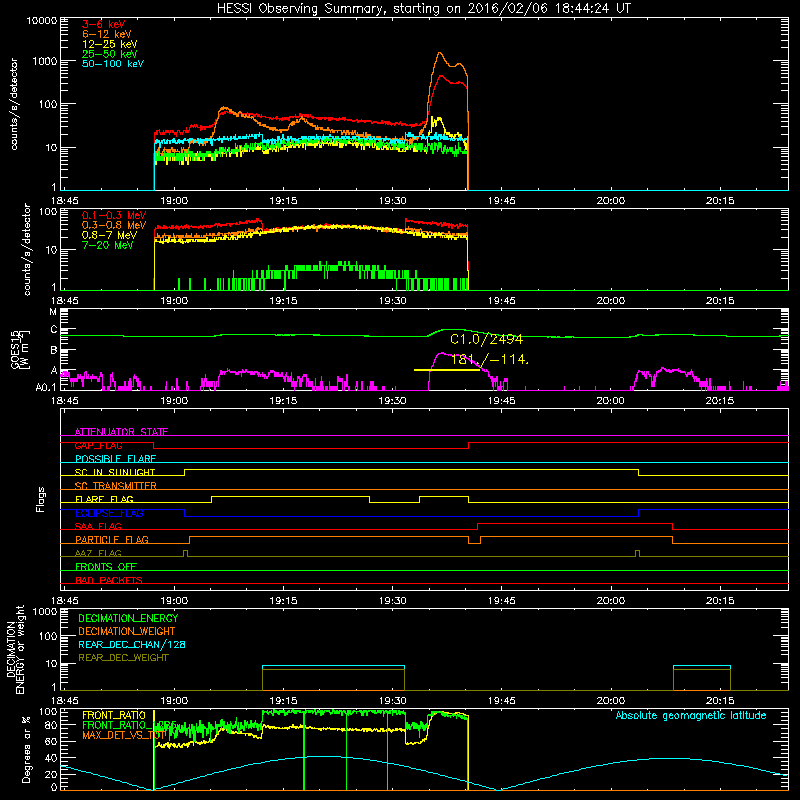Image resolution: width=800 pixels, height=800 pixels.
Task: Click the 20:15 tick label under the decimation plot
Action: click(x=720, y=701)
